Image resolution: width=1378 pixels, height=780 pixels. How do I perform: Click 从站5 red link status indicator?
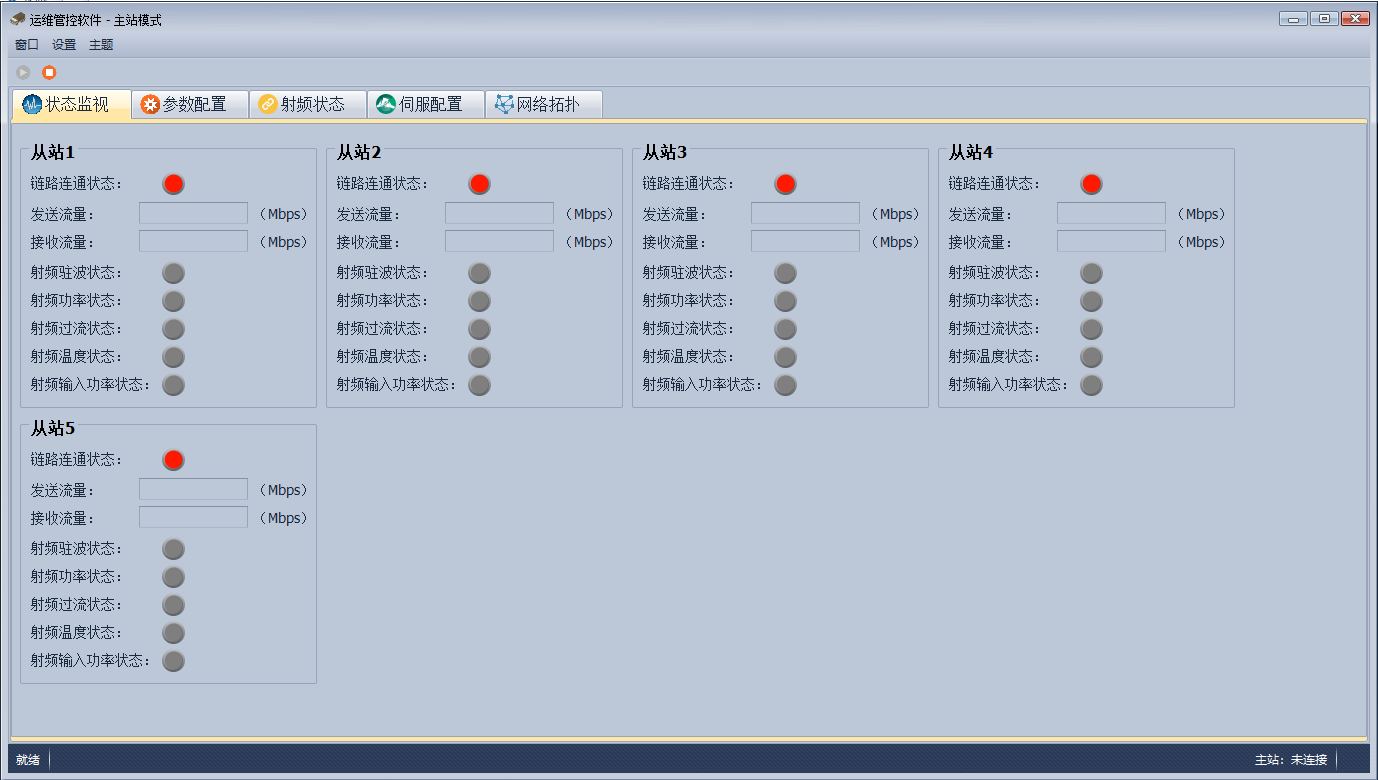pos(174,460)
